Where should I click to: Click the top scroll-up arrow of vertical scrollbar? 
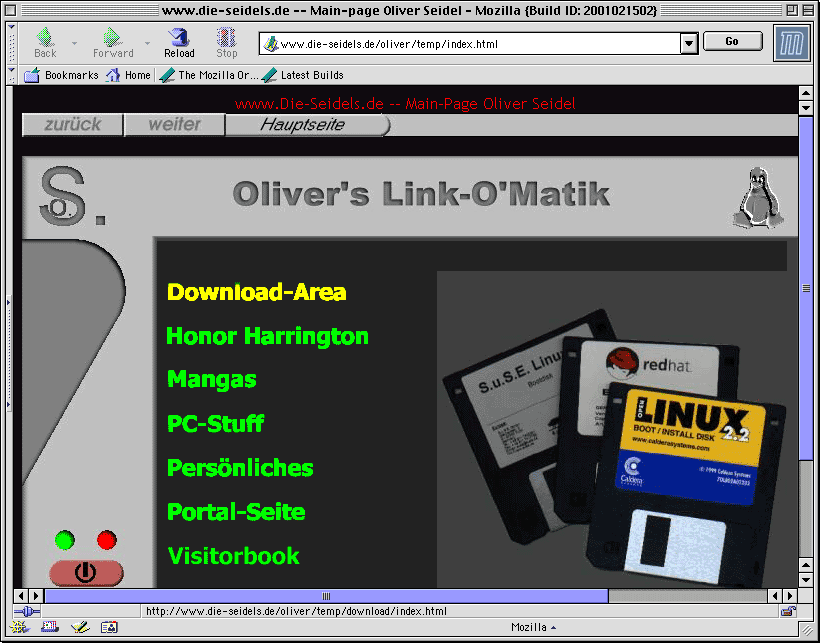[805, 94]
